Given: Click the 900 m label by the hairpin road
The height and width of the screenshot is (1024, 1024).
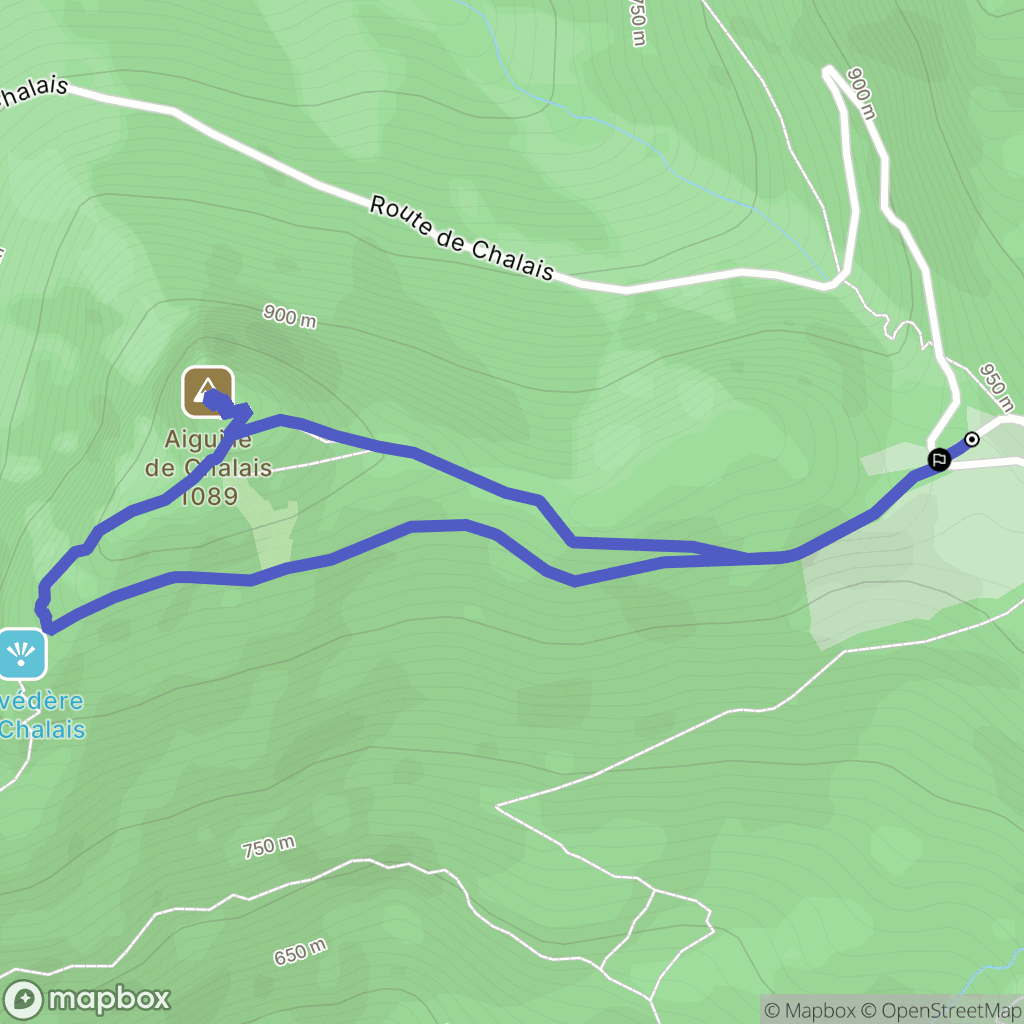Looking at the screenshot, I should pos(861,93).
